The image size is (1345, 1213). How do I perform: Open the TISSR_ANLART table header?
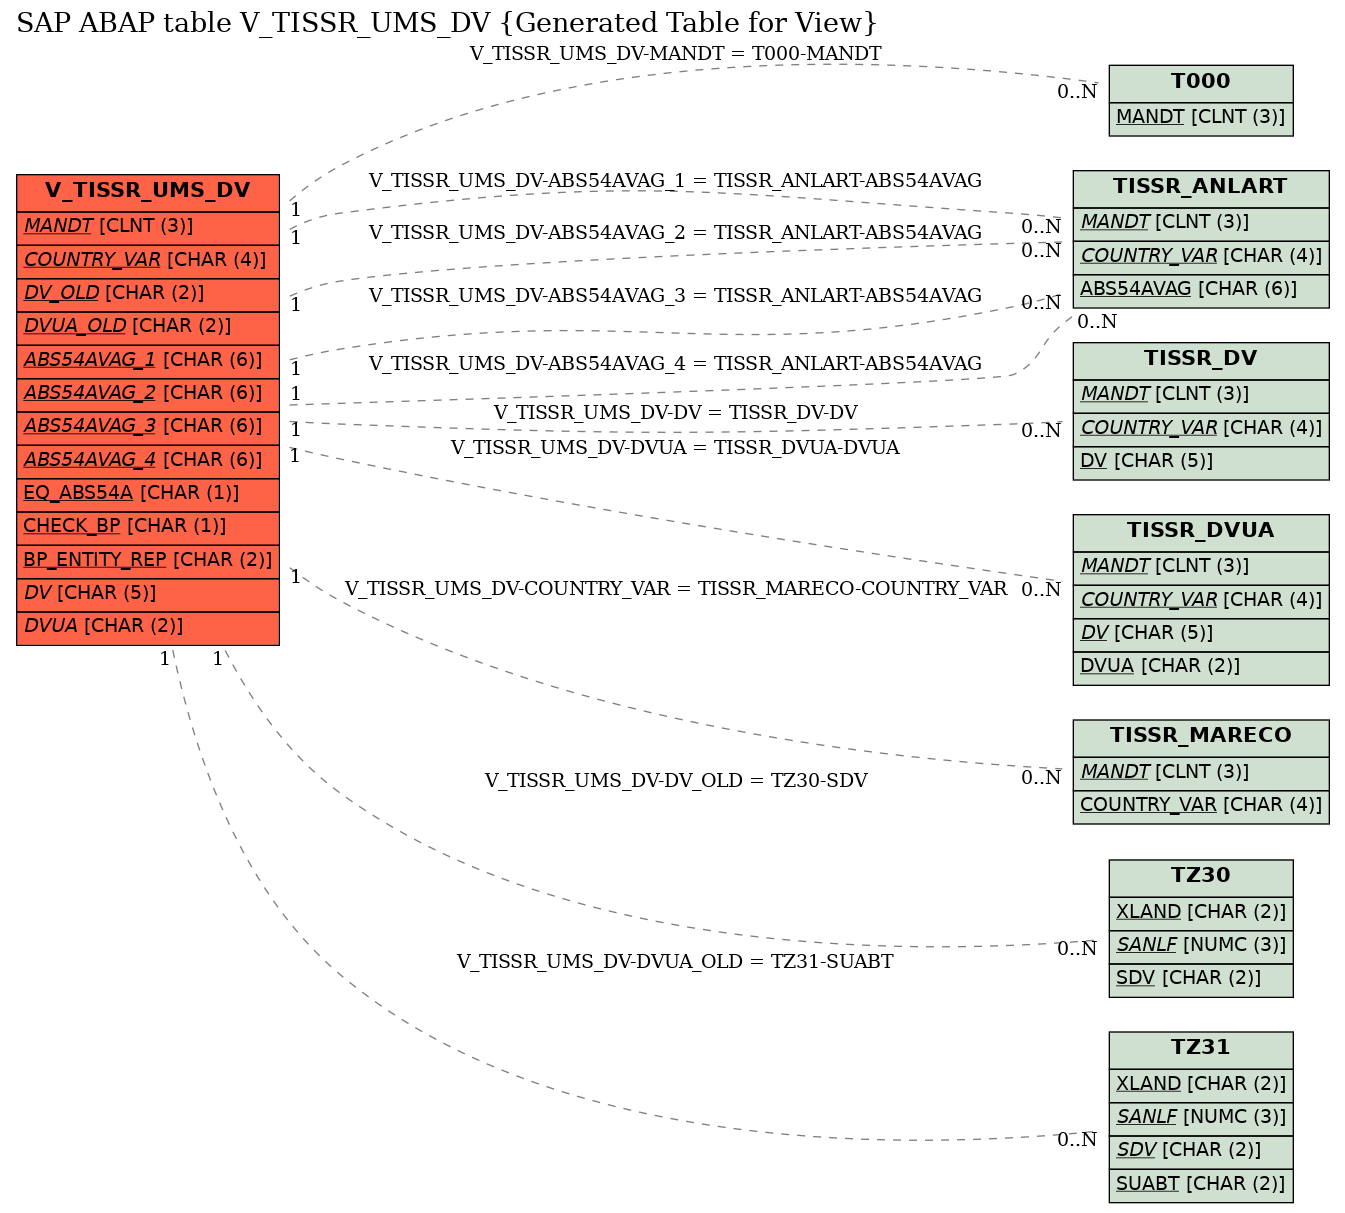[x=1201, y=188]
